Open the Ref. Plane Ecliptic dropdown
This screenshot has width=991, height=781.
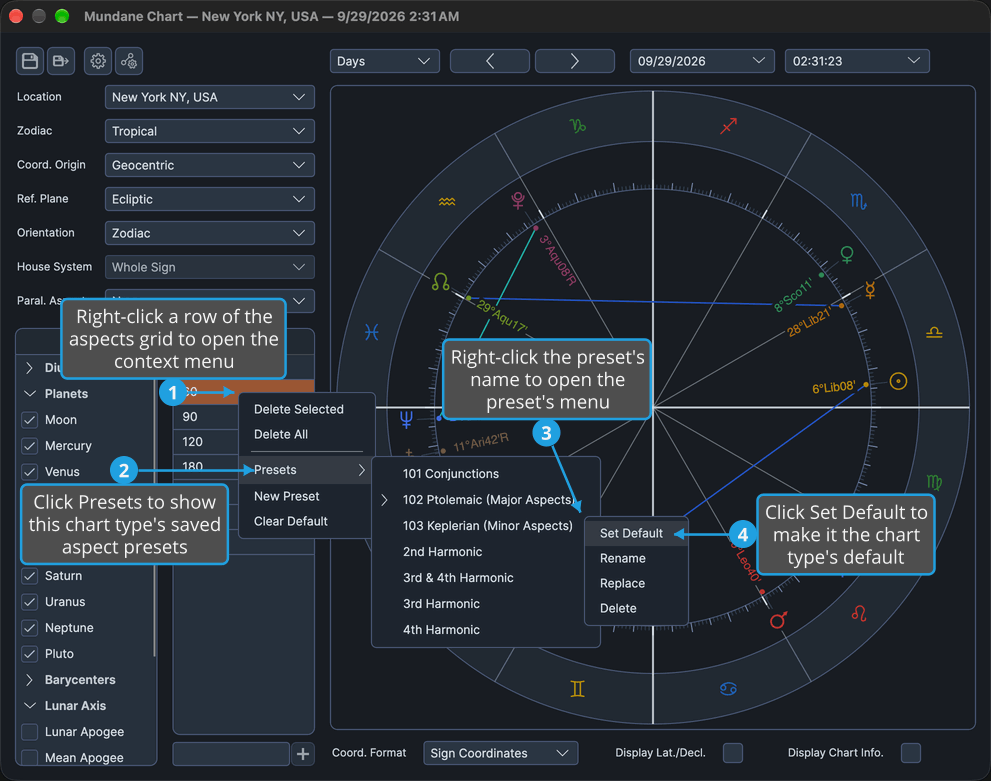click(209, 200)
